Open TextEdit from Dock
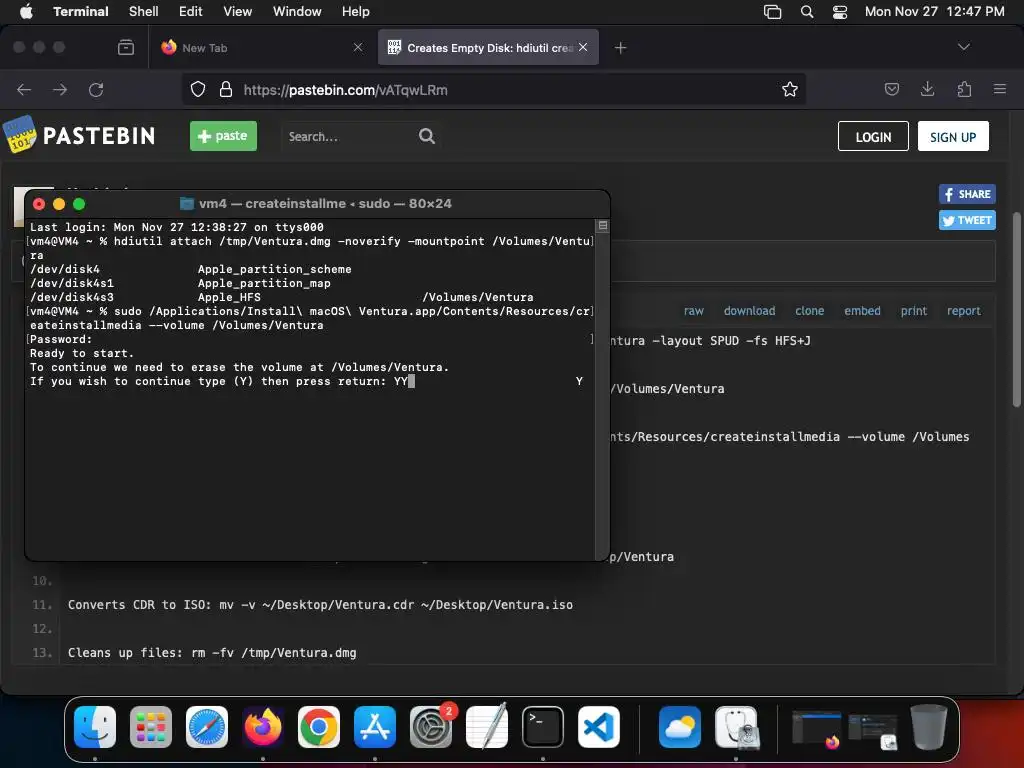The height and width of the screenshot is (768, 1024). (487, 727)
